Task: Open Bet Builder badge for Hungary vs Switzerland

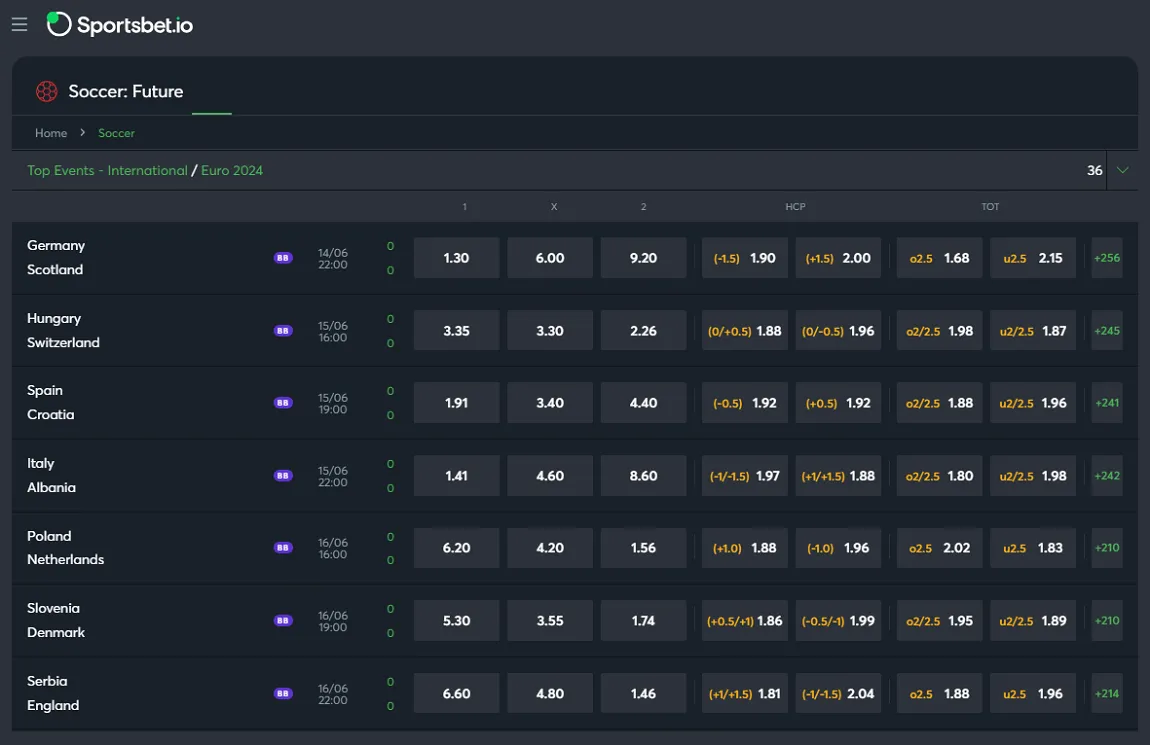Action: pos(283,330)
